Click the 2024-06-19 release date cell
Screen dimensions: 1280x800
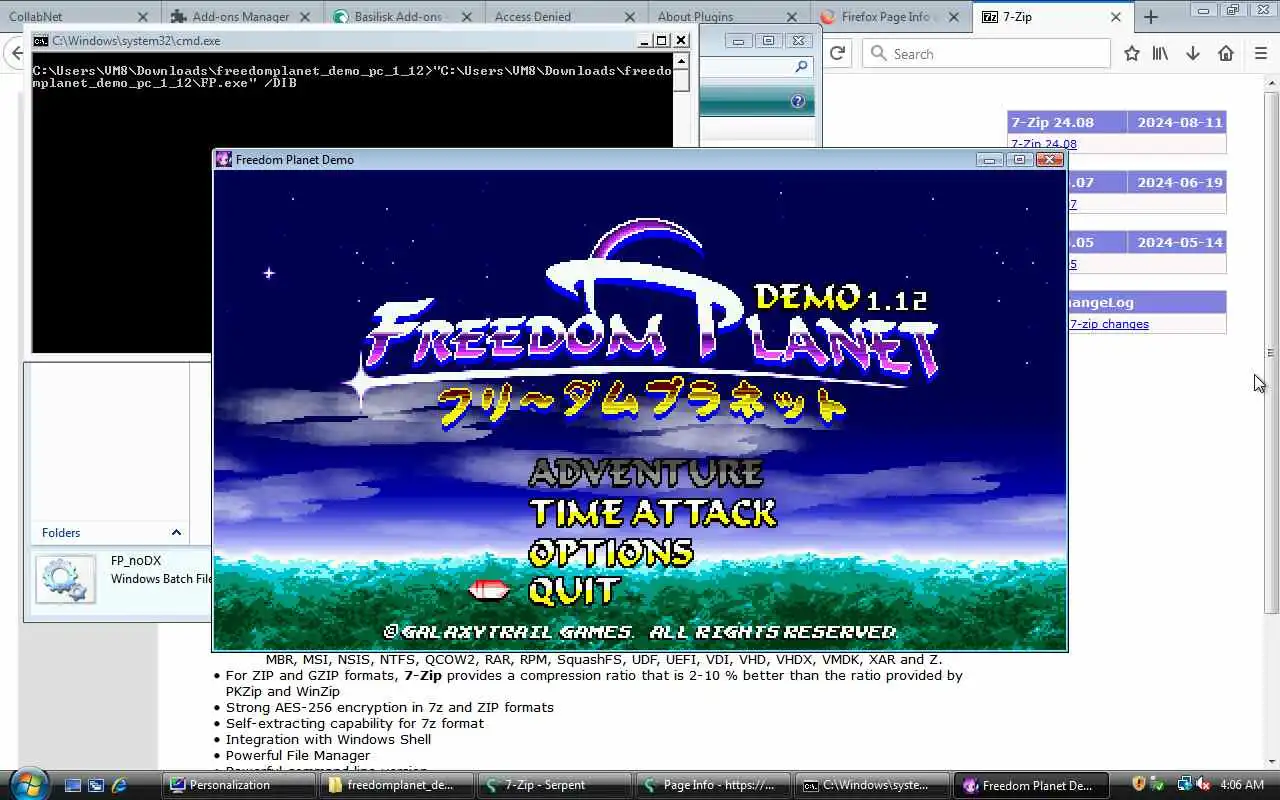click(x=1179, y=182)
